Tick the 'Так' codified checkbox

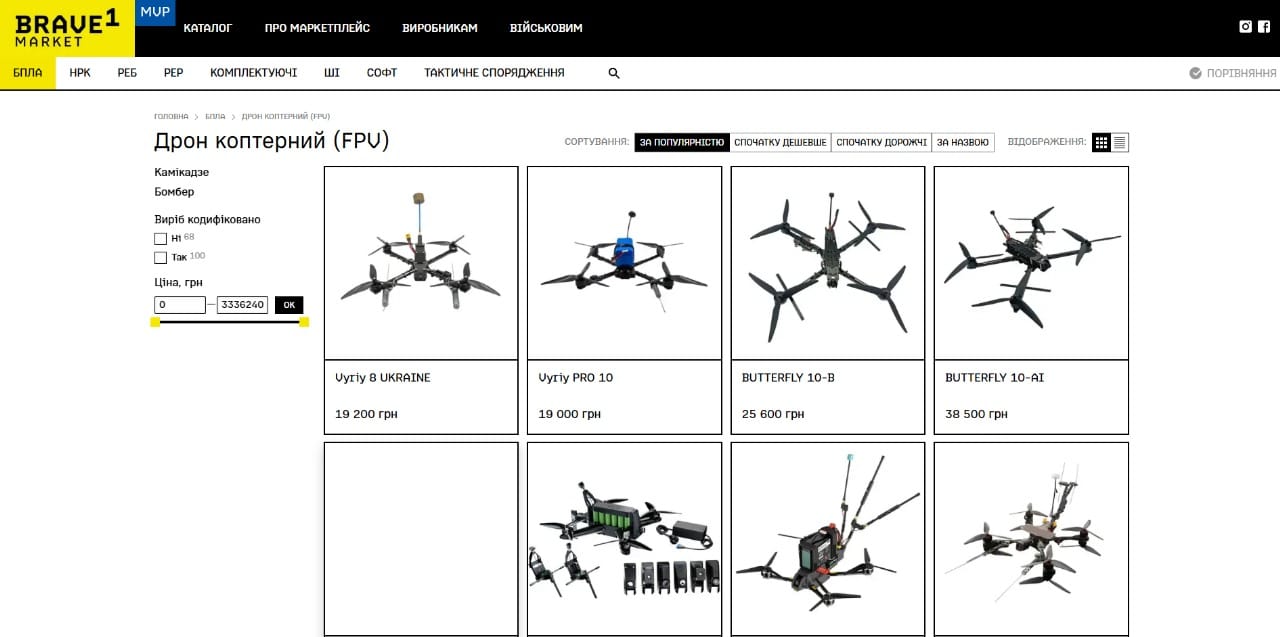pyautogui.click(x=160, y=258)
